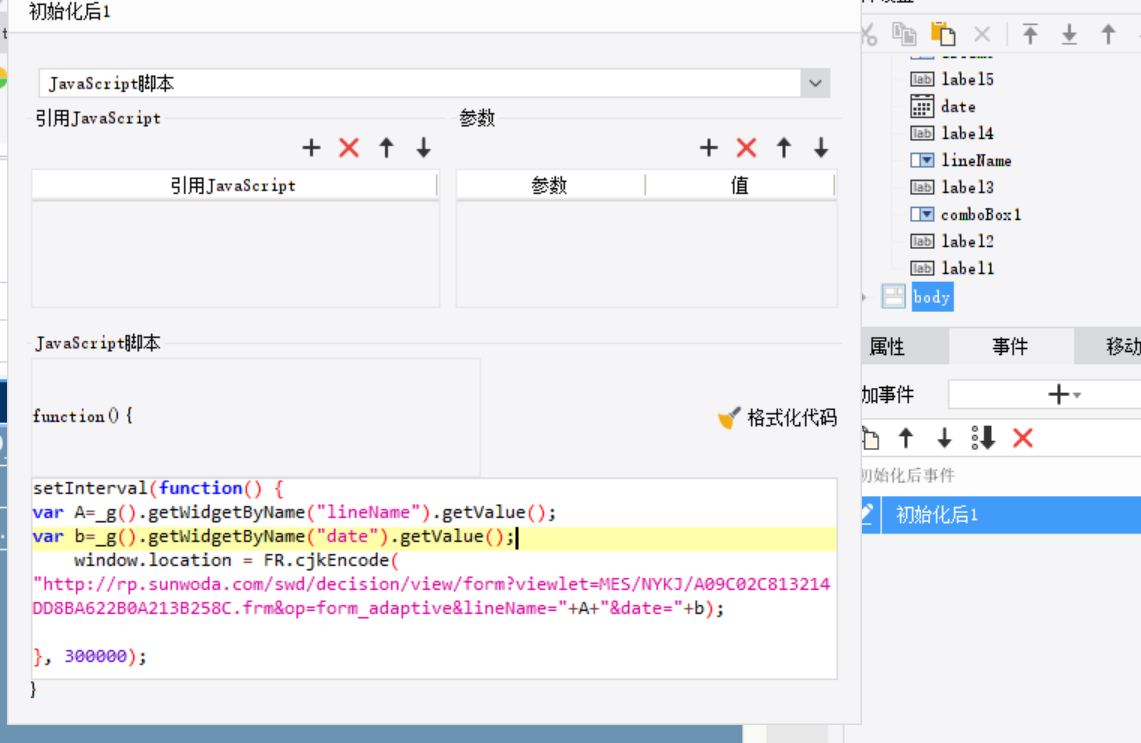Select the date widget in the tree

(958, 107)
